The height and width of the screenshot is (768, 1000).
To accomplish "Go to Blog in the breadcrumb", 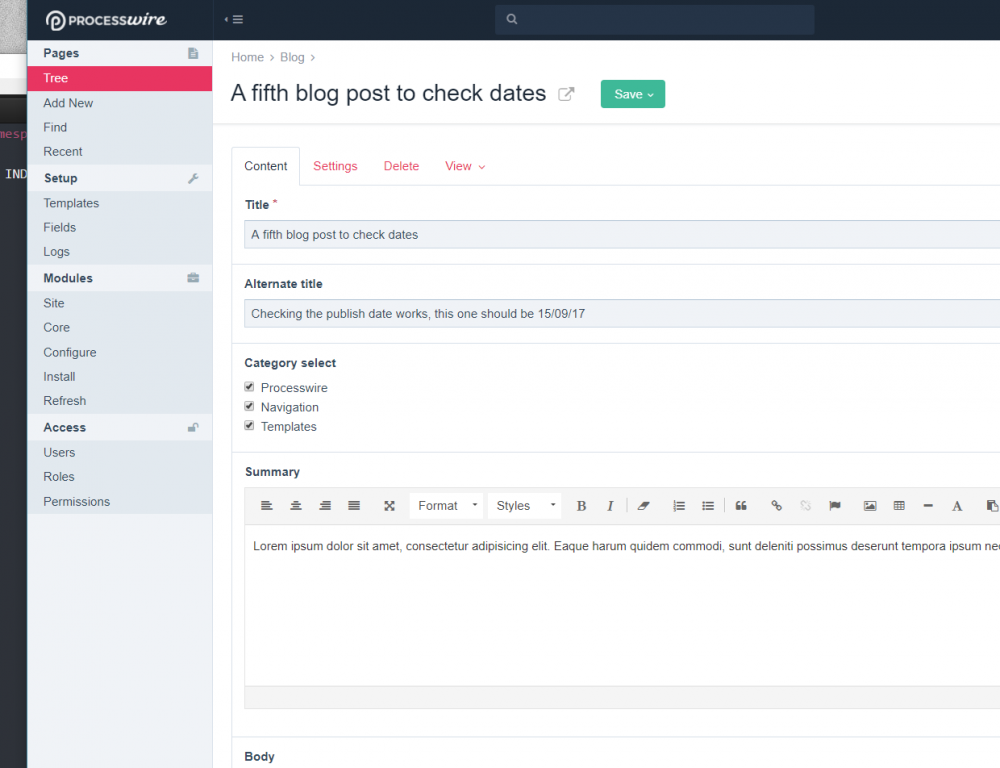I will tap(292, 58).
